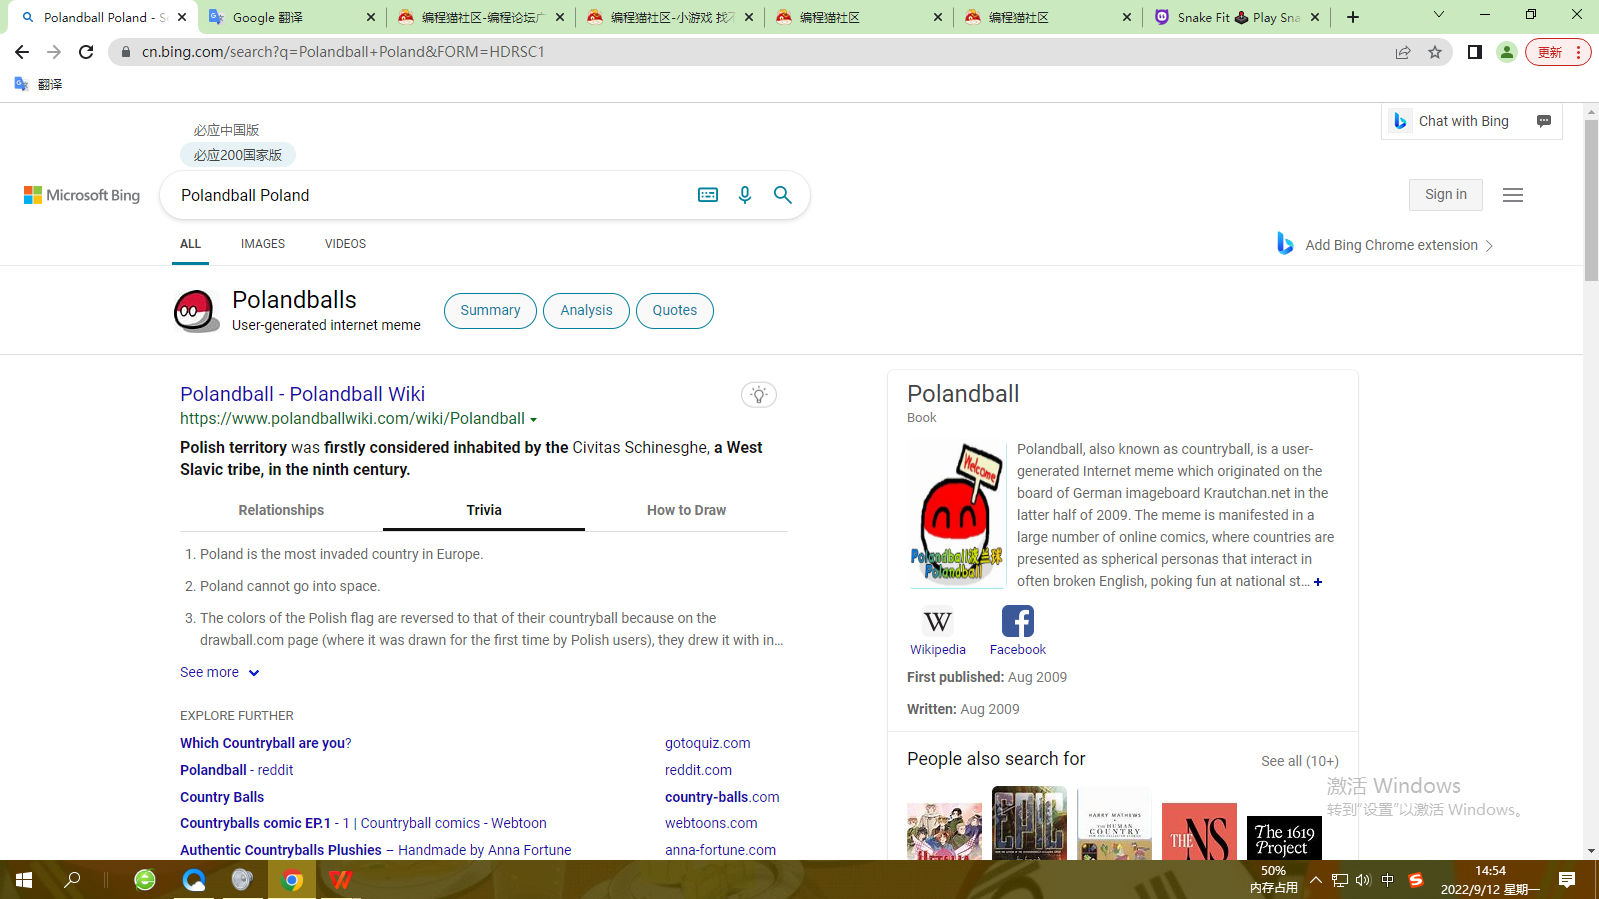Screen dimensions: 1599x899
Task: Switch to the 必应中国版 option
Action: pos(226,130)
